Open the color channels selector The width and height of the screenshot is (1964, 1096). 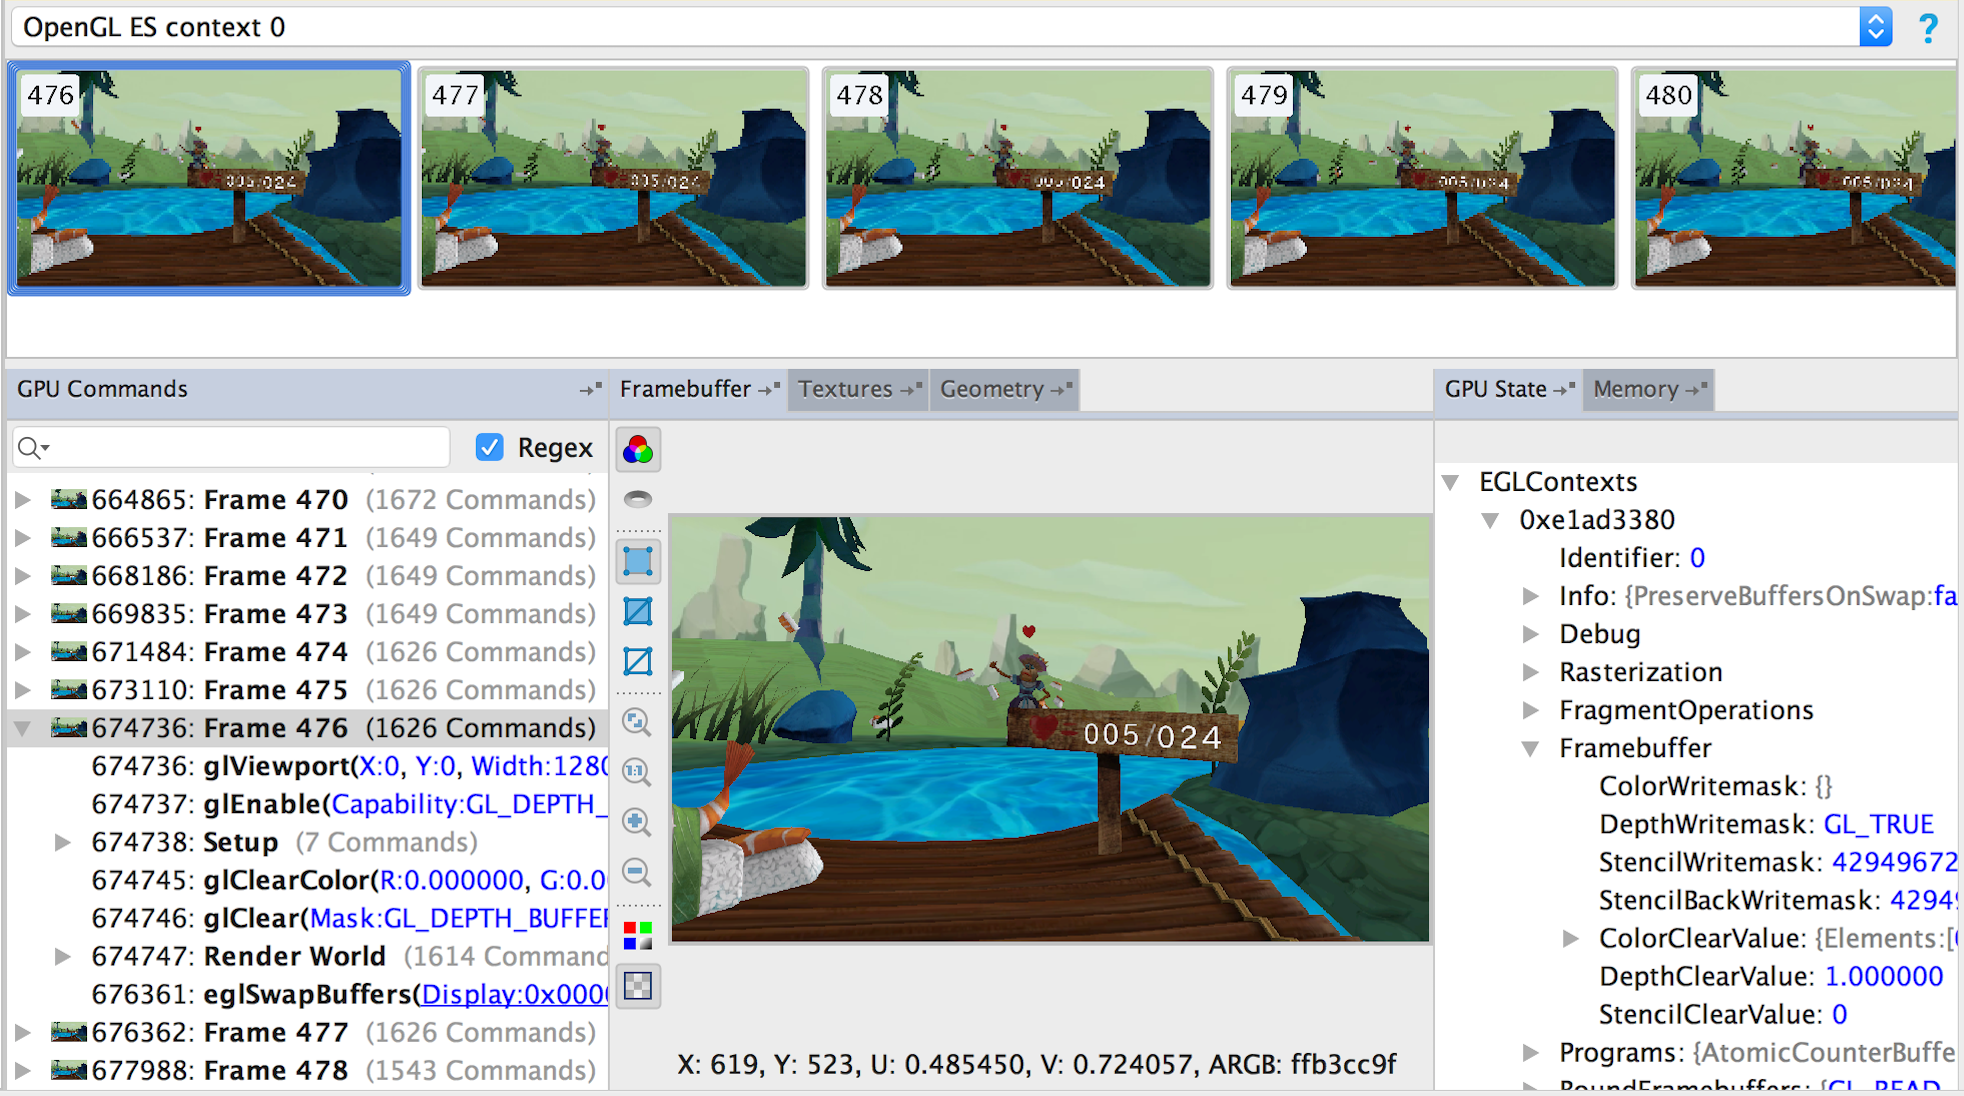click(x=638, y=936)
